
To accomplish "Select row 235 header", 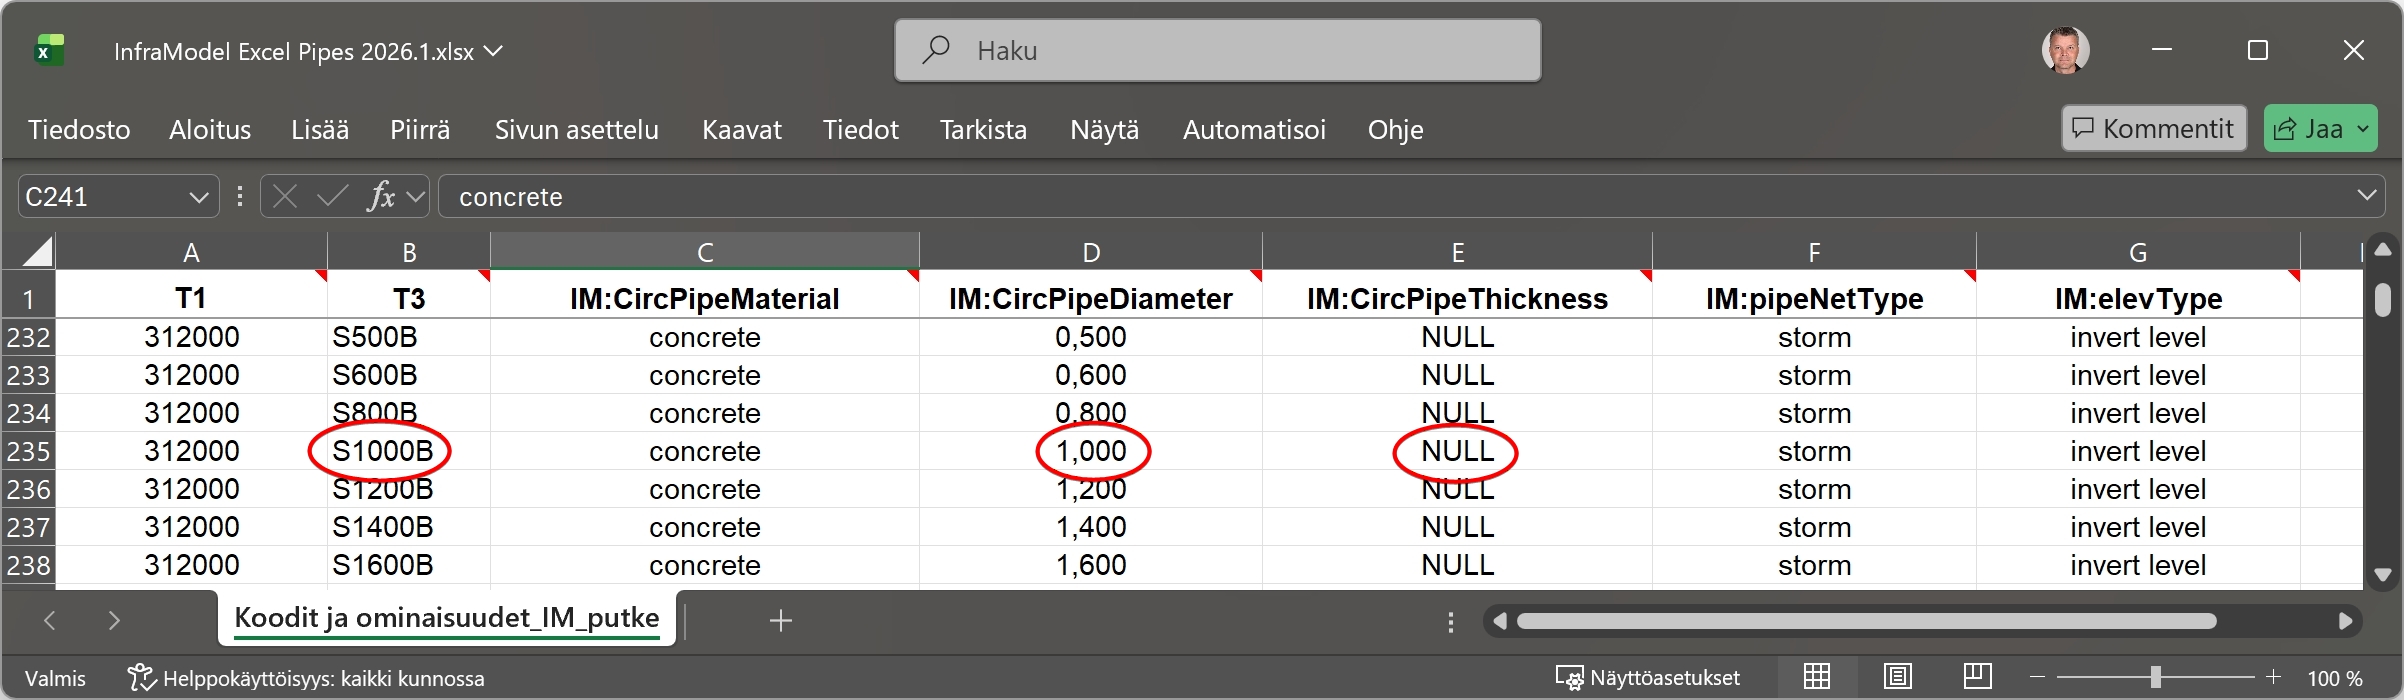I will click(28, 451).
